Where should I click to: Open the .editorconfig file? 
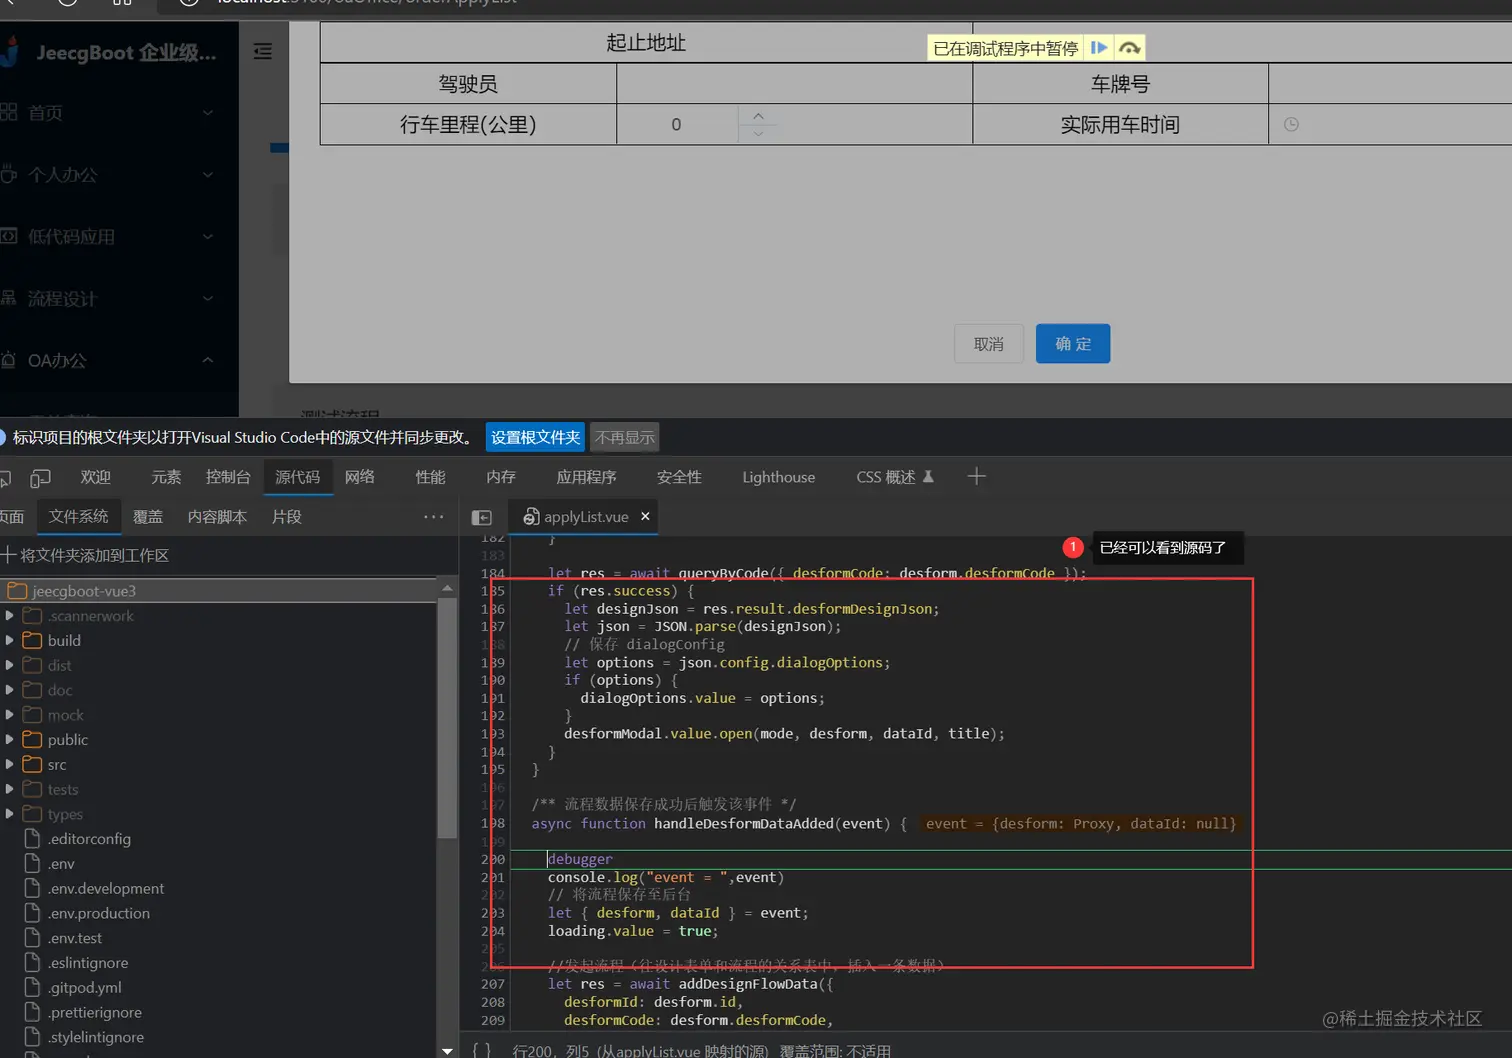click(x=89, y=839)
